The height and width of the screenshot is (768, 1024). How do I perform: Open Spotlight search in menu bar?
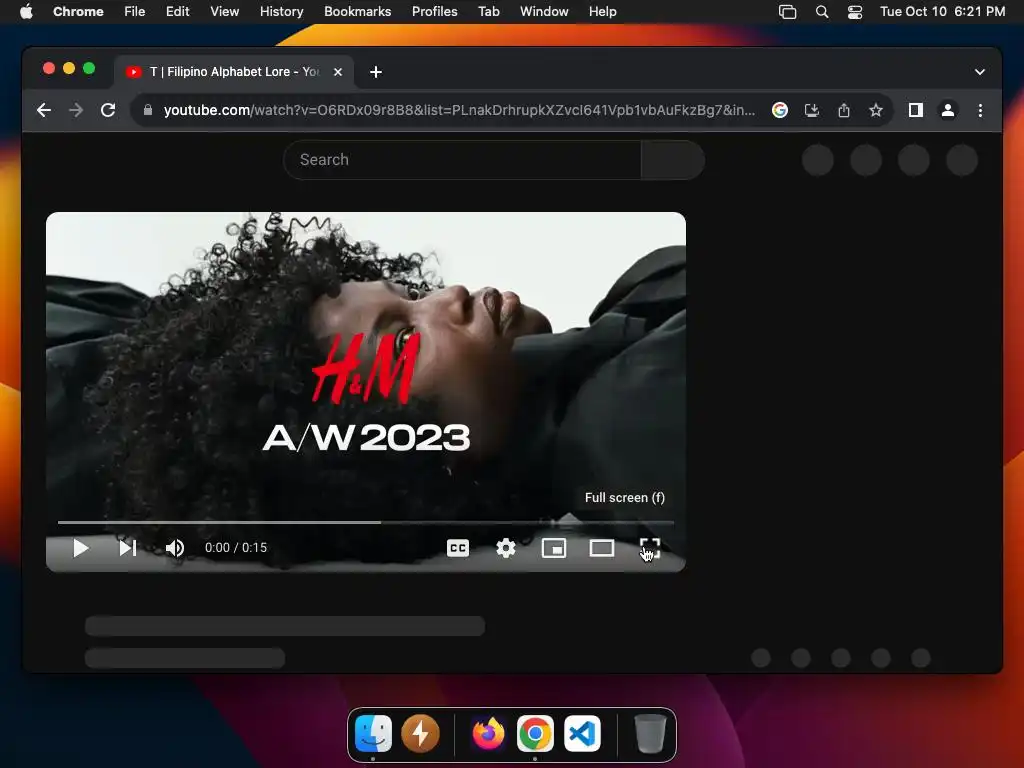tap(822, 12)
